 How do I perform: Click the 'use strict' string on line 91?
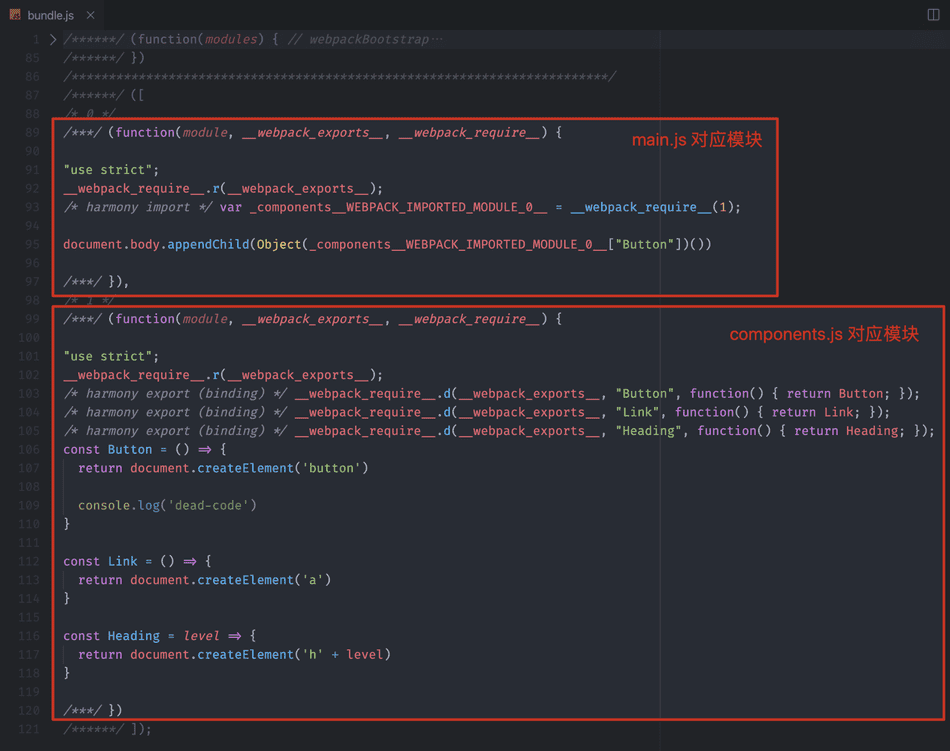coord(111,170)
